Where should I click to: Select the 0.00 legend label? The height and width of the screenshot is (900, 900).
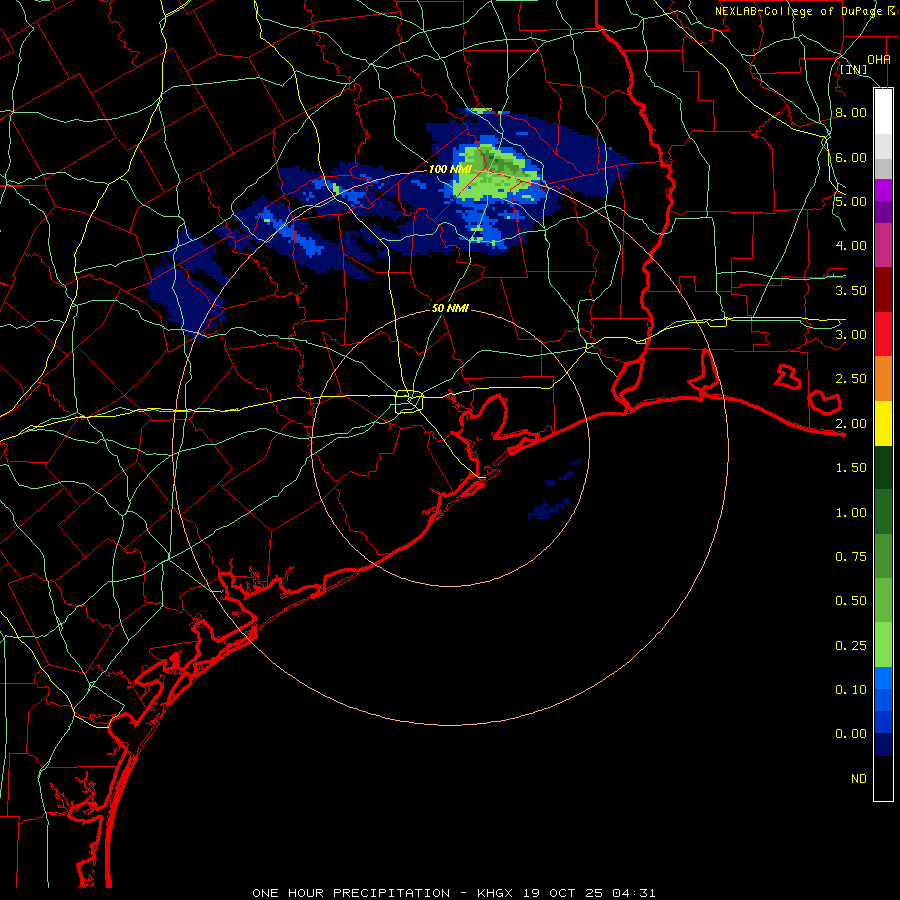pyautogui.click(x=851, y=734)
